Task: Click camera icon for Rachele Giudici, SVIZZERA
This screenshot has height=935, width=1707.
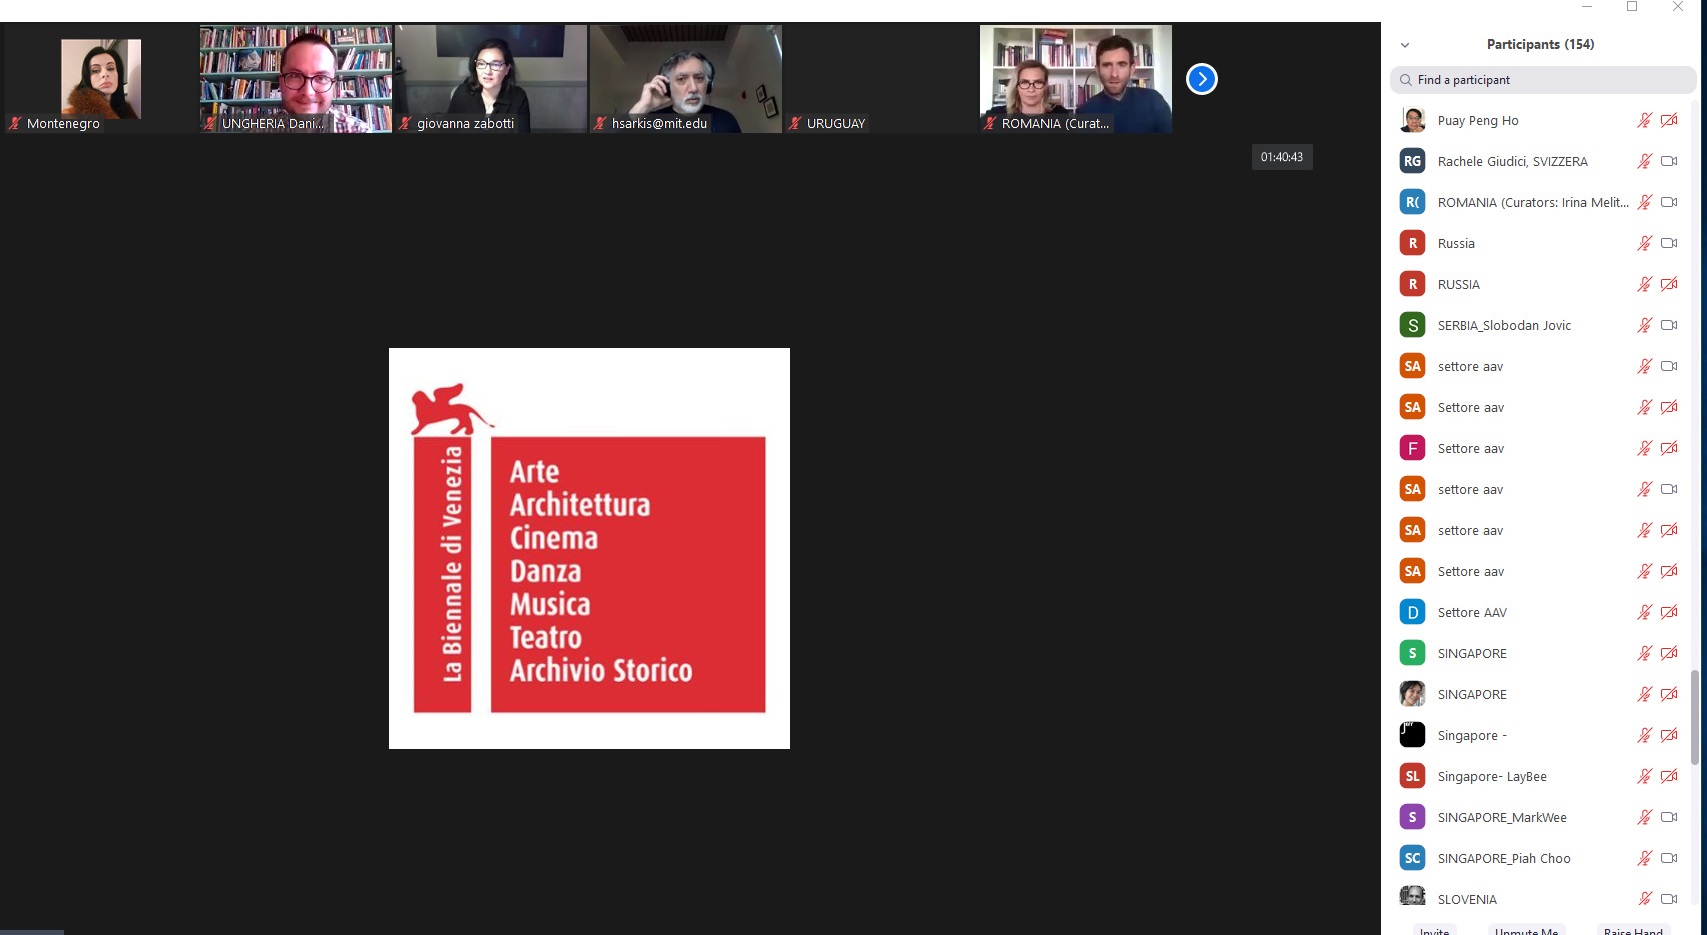Action: [x=1669, y=161]
